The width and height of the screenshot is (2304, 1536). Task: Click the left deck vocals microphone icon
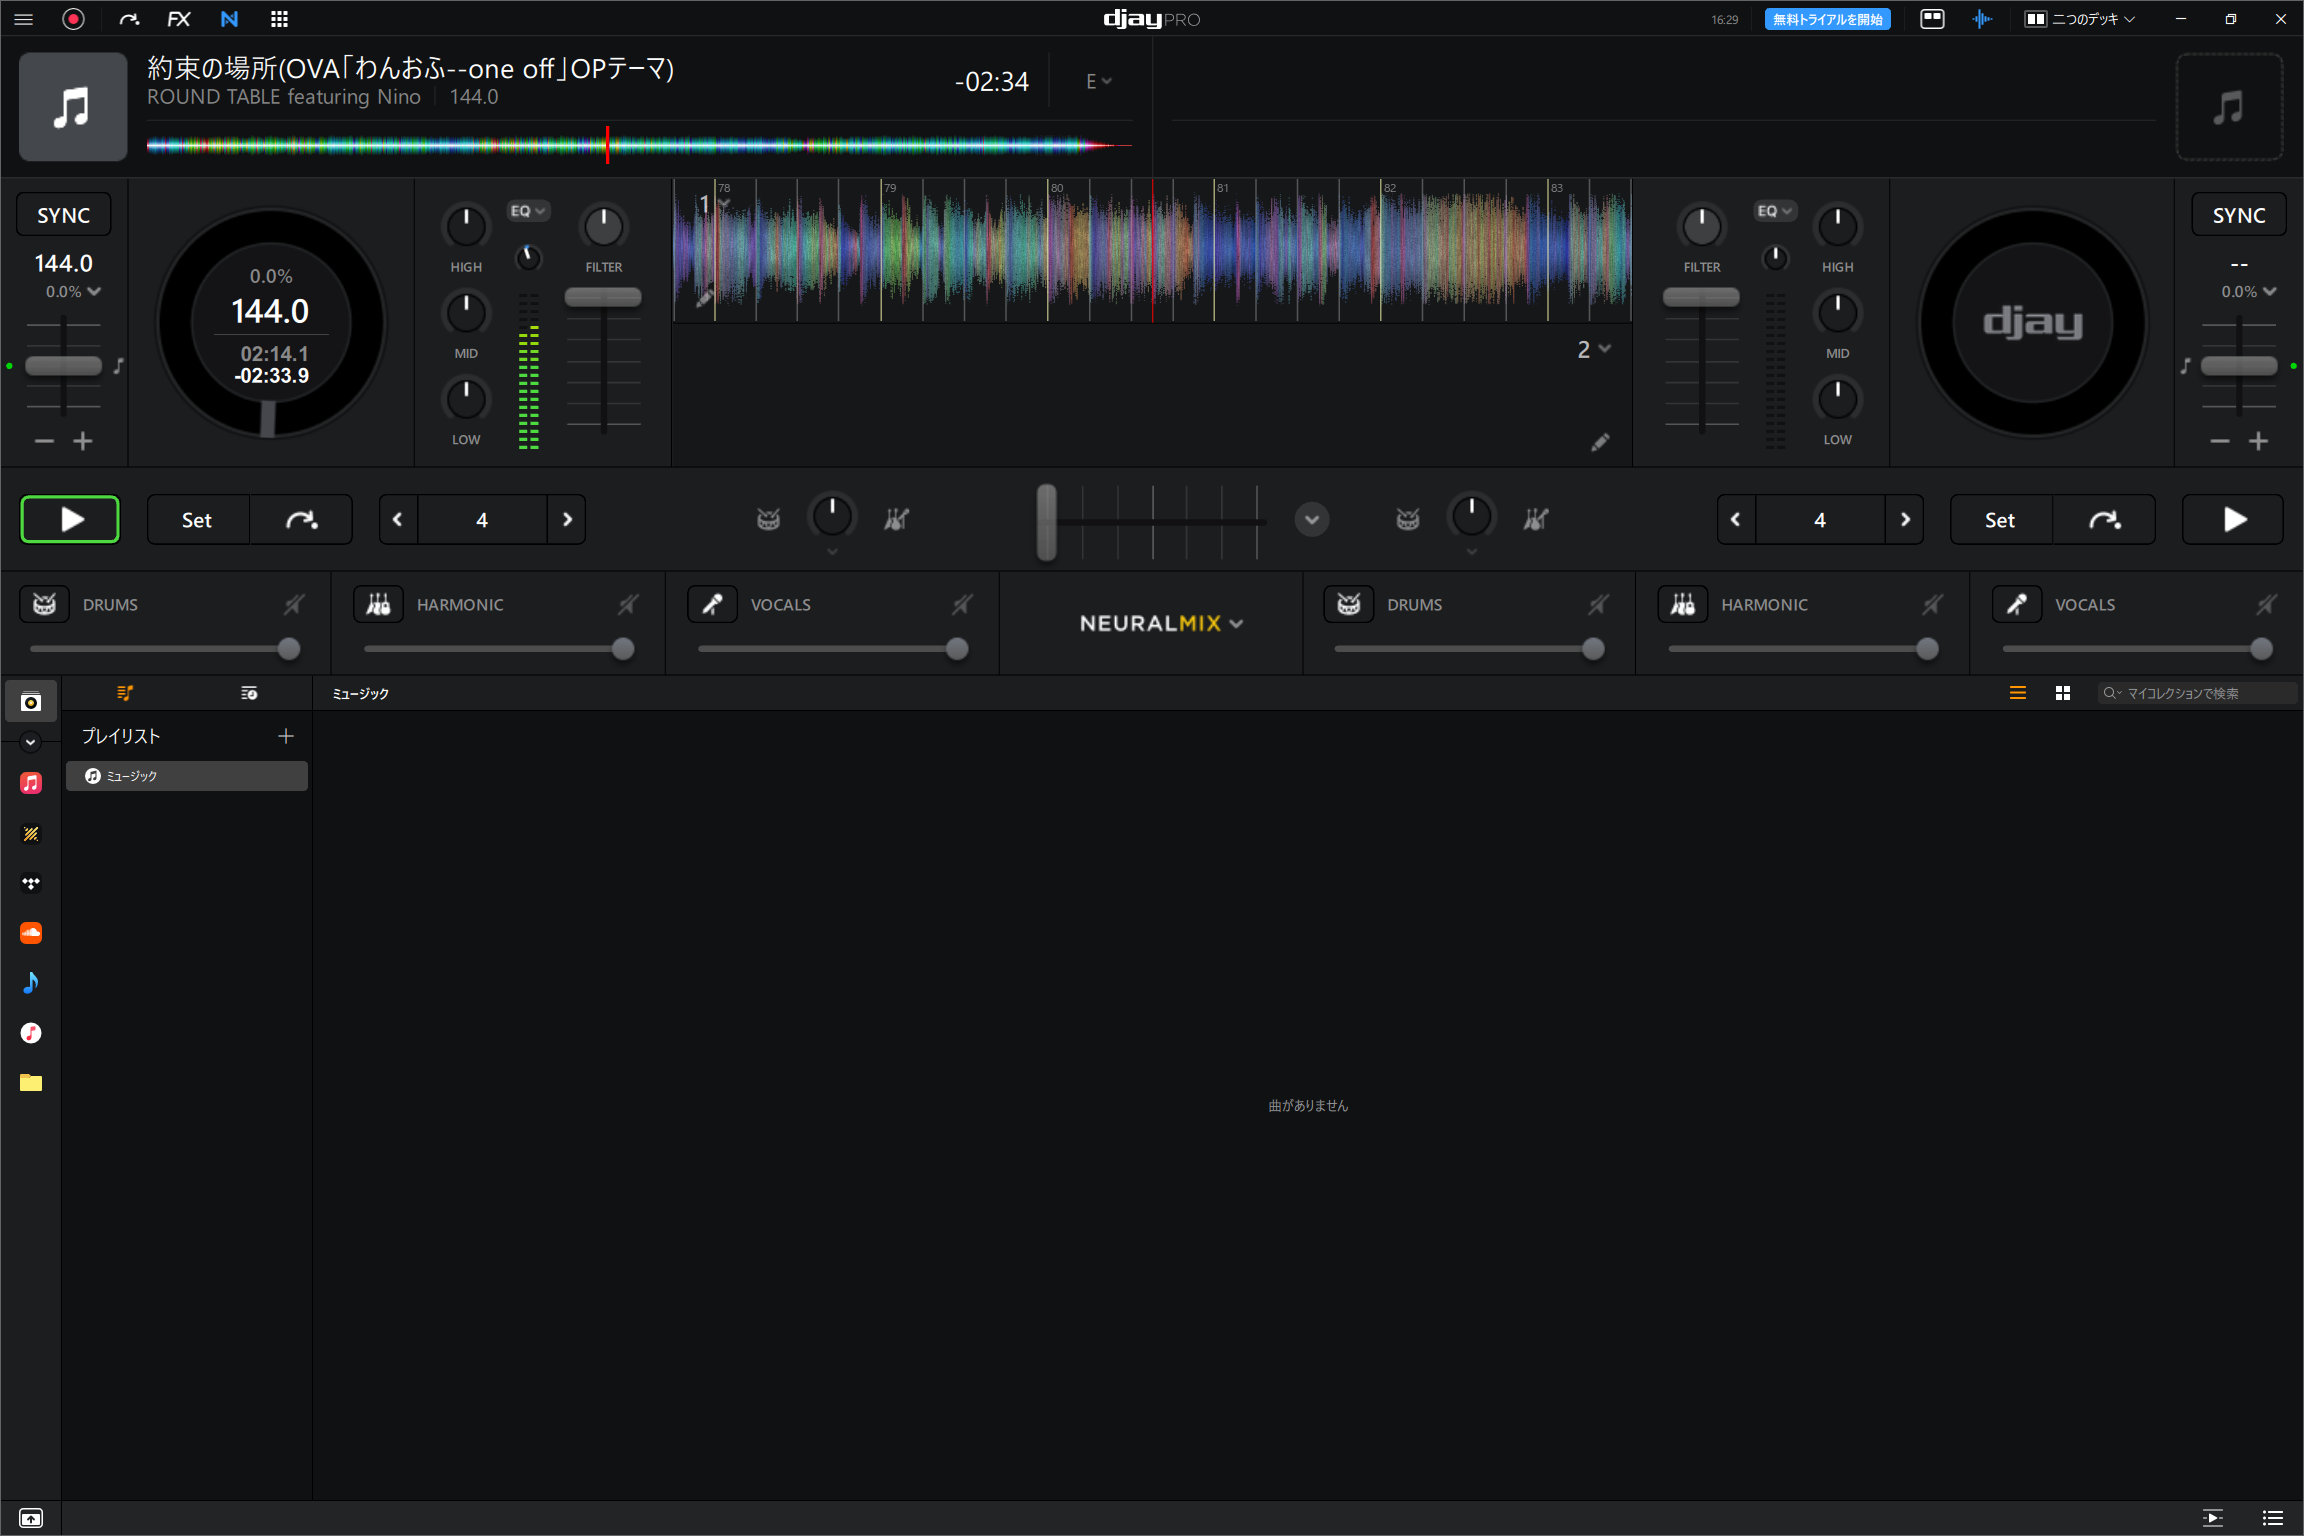click(712, 604)
